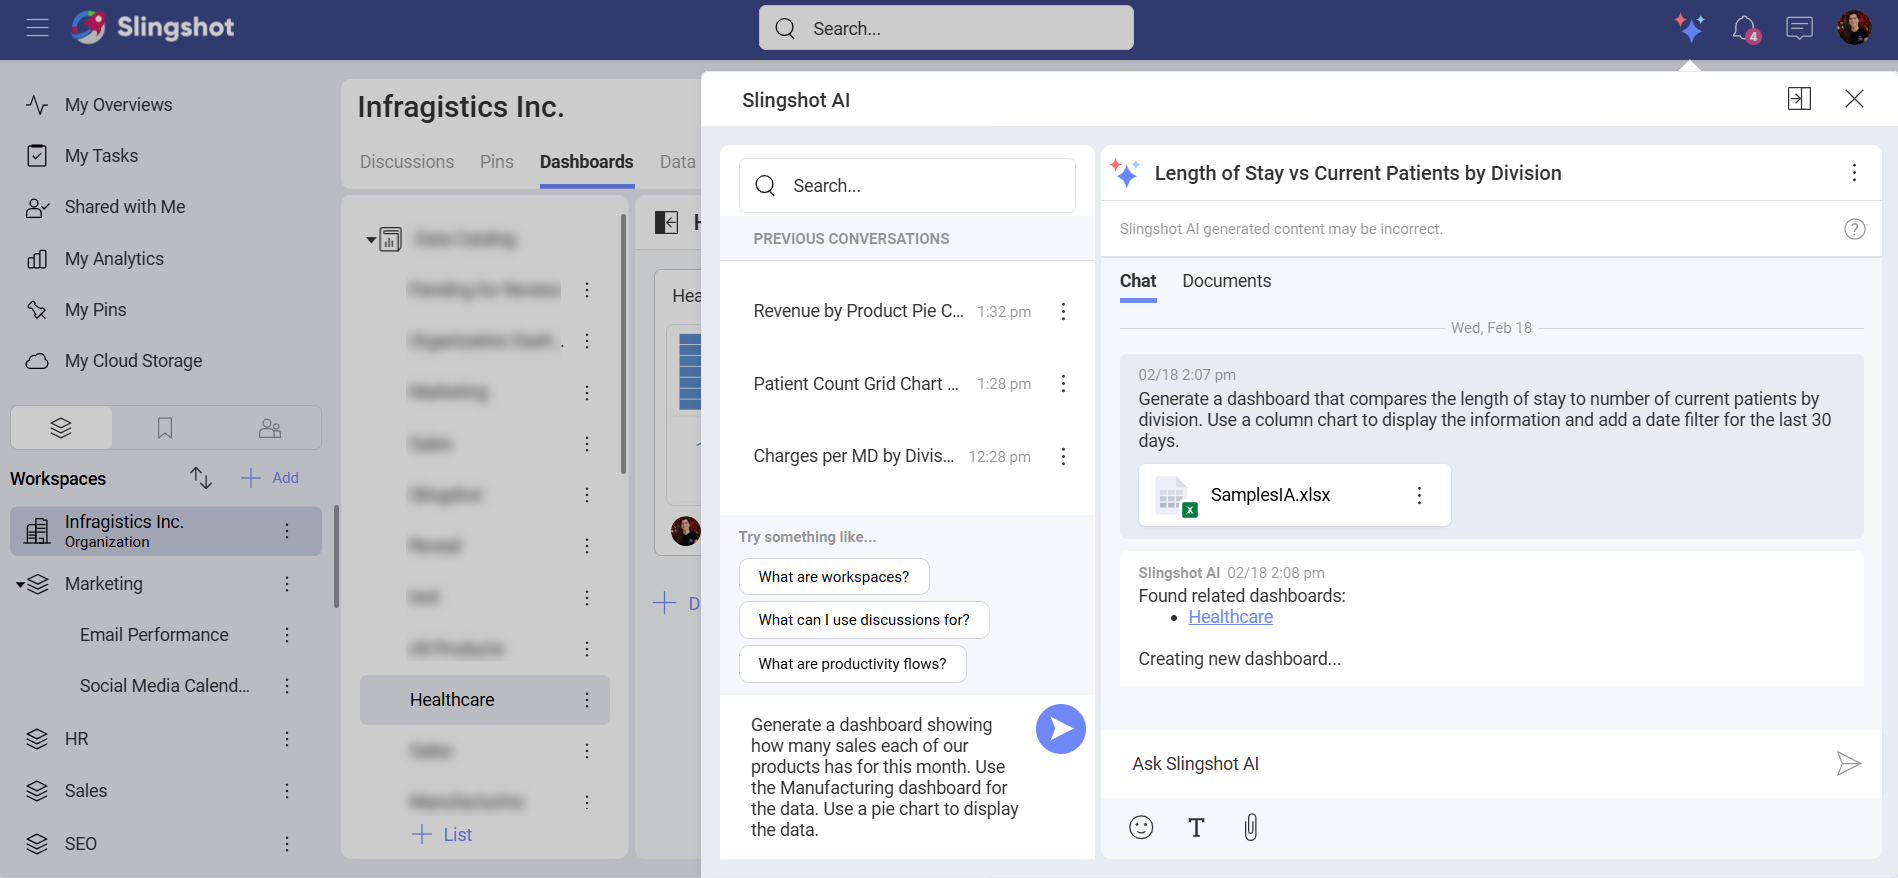The height and width of the screenshot is (878, 1898).
Task: Open the chat messages icon in header
Action: pyautogui.click(x=1799, y=28)
